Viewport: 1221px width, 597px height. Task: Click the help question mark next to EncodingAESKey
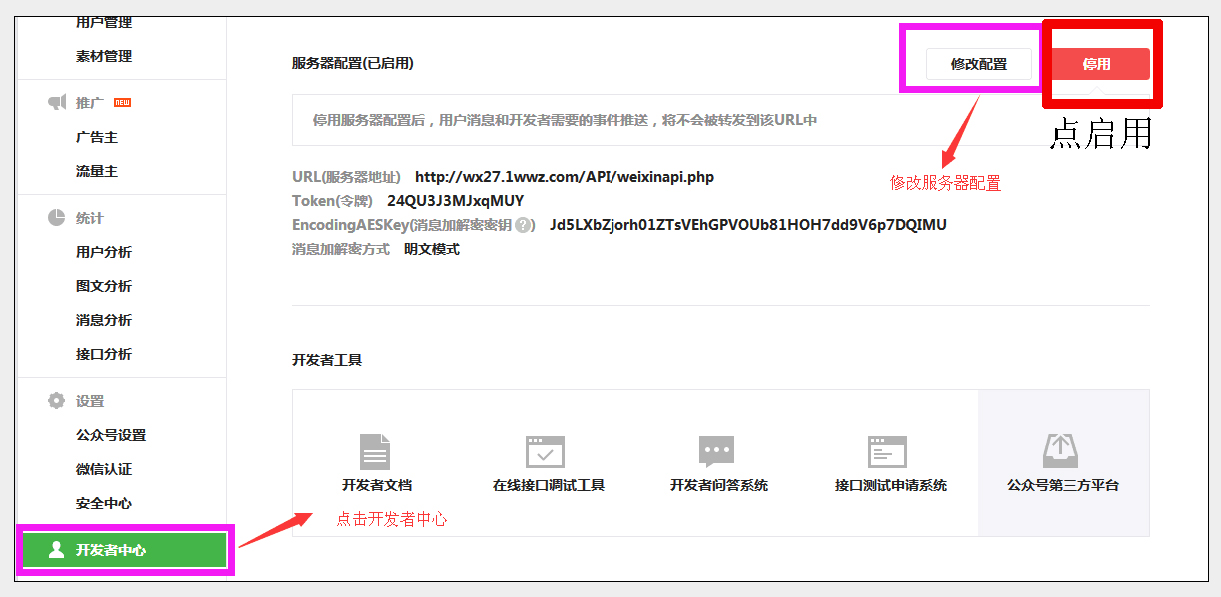(x=523, y=225)
